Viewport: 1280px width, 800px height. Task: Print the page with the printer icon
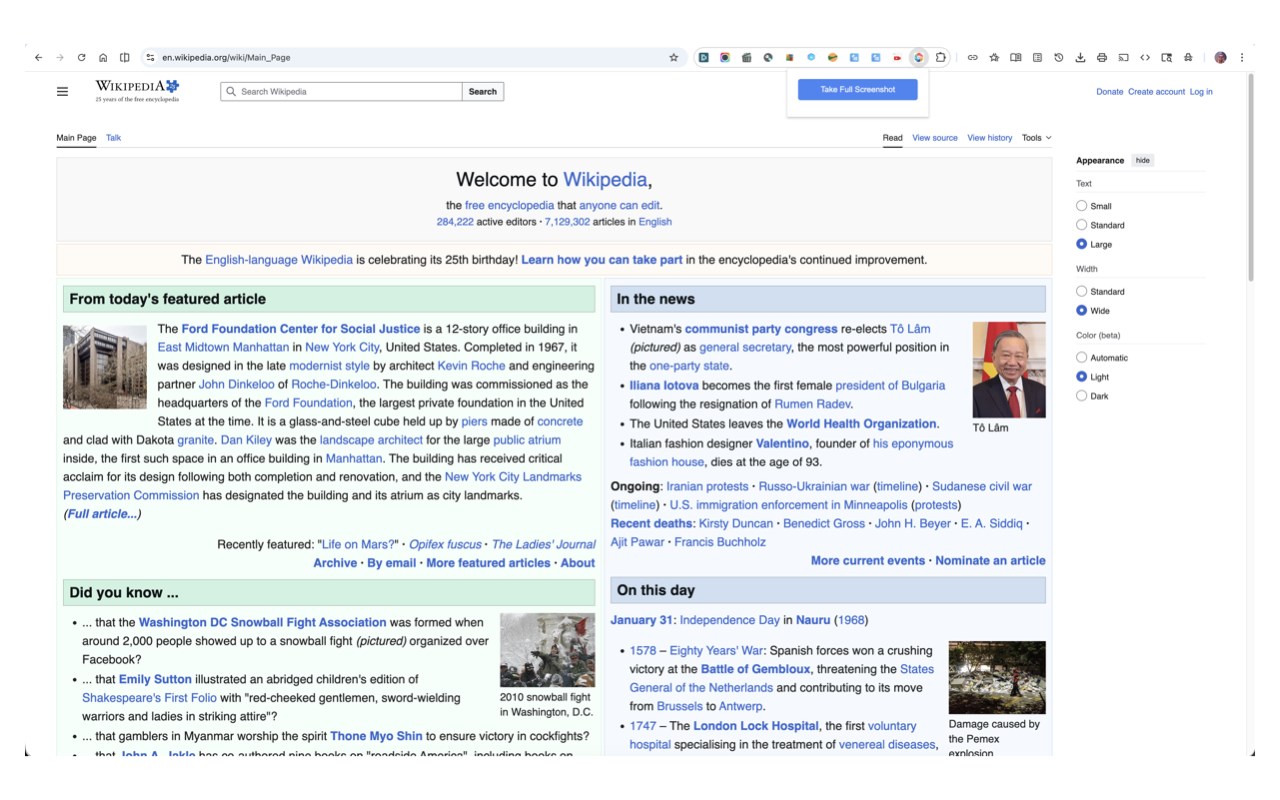click(1102, 58)
